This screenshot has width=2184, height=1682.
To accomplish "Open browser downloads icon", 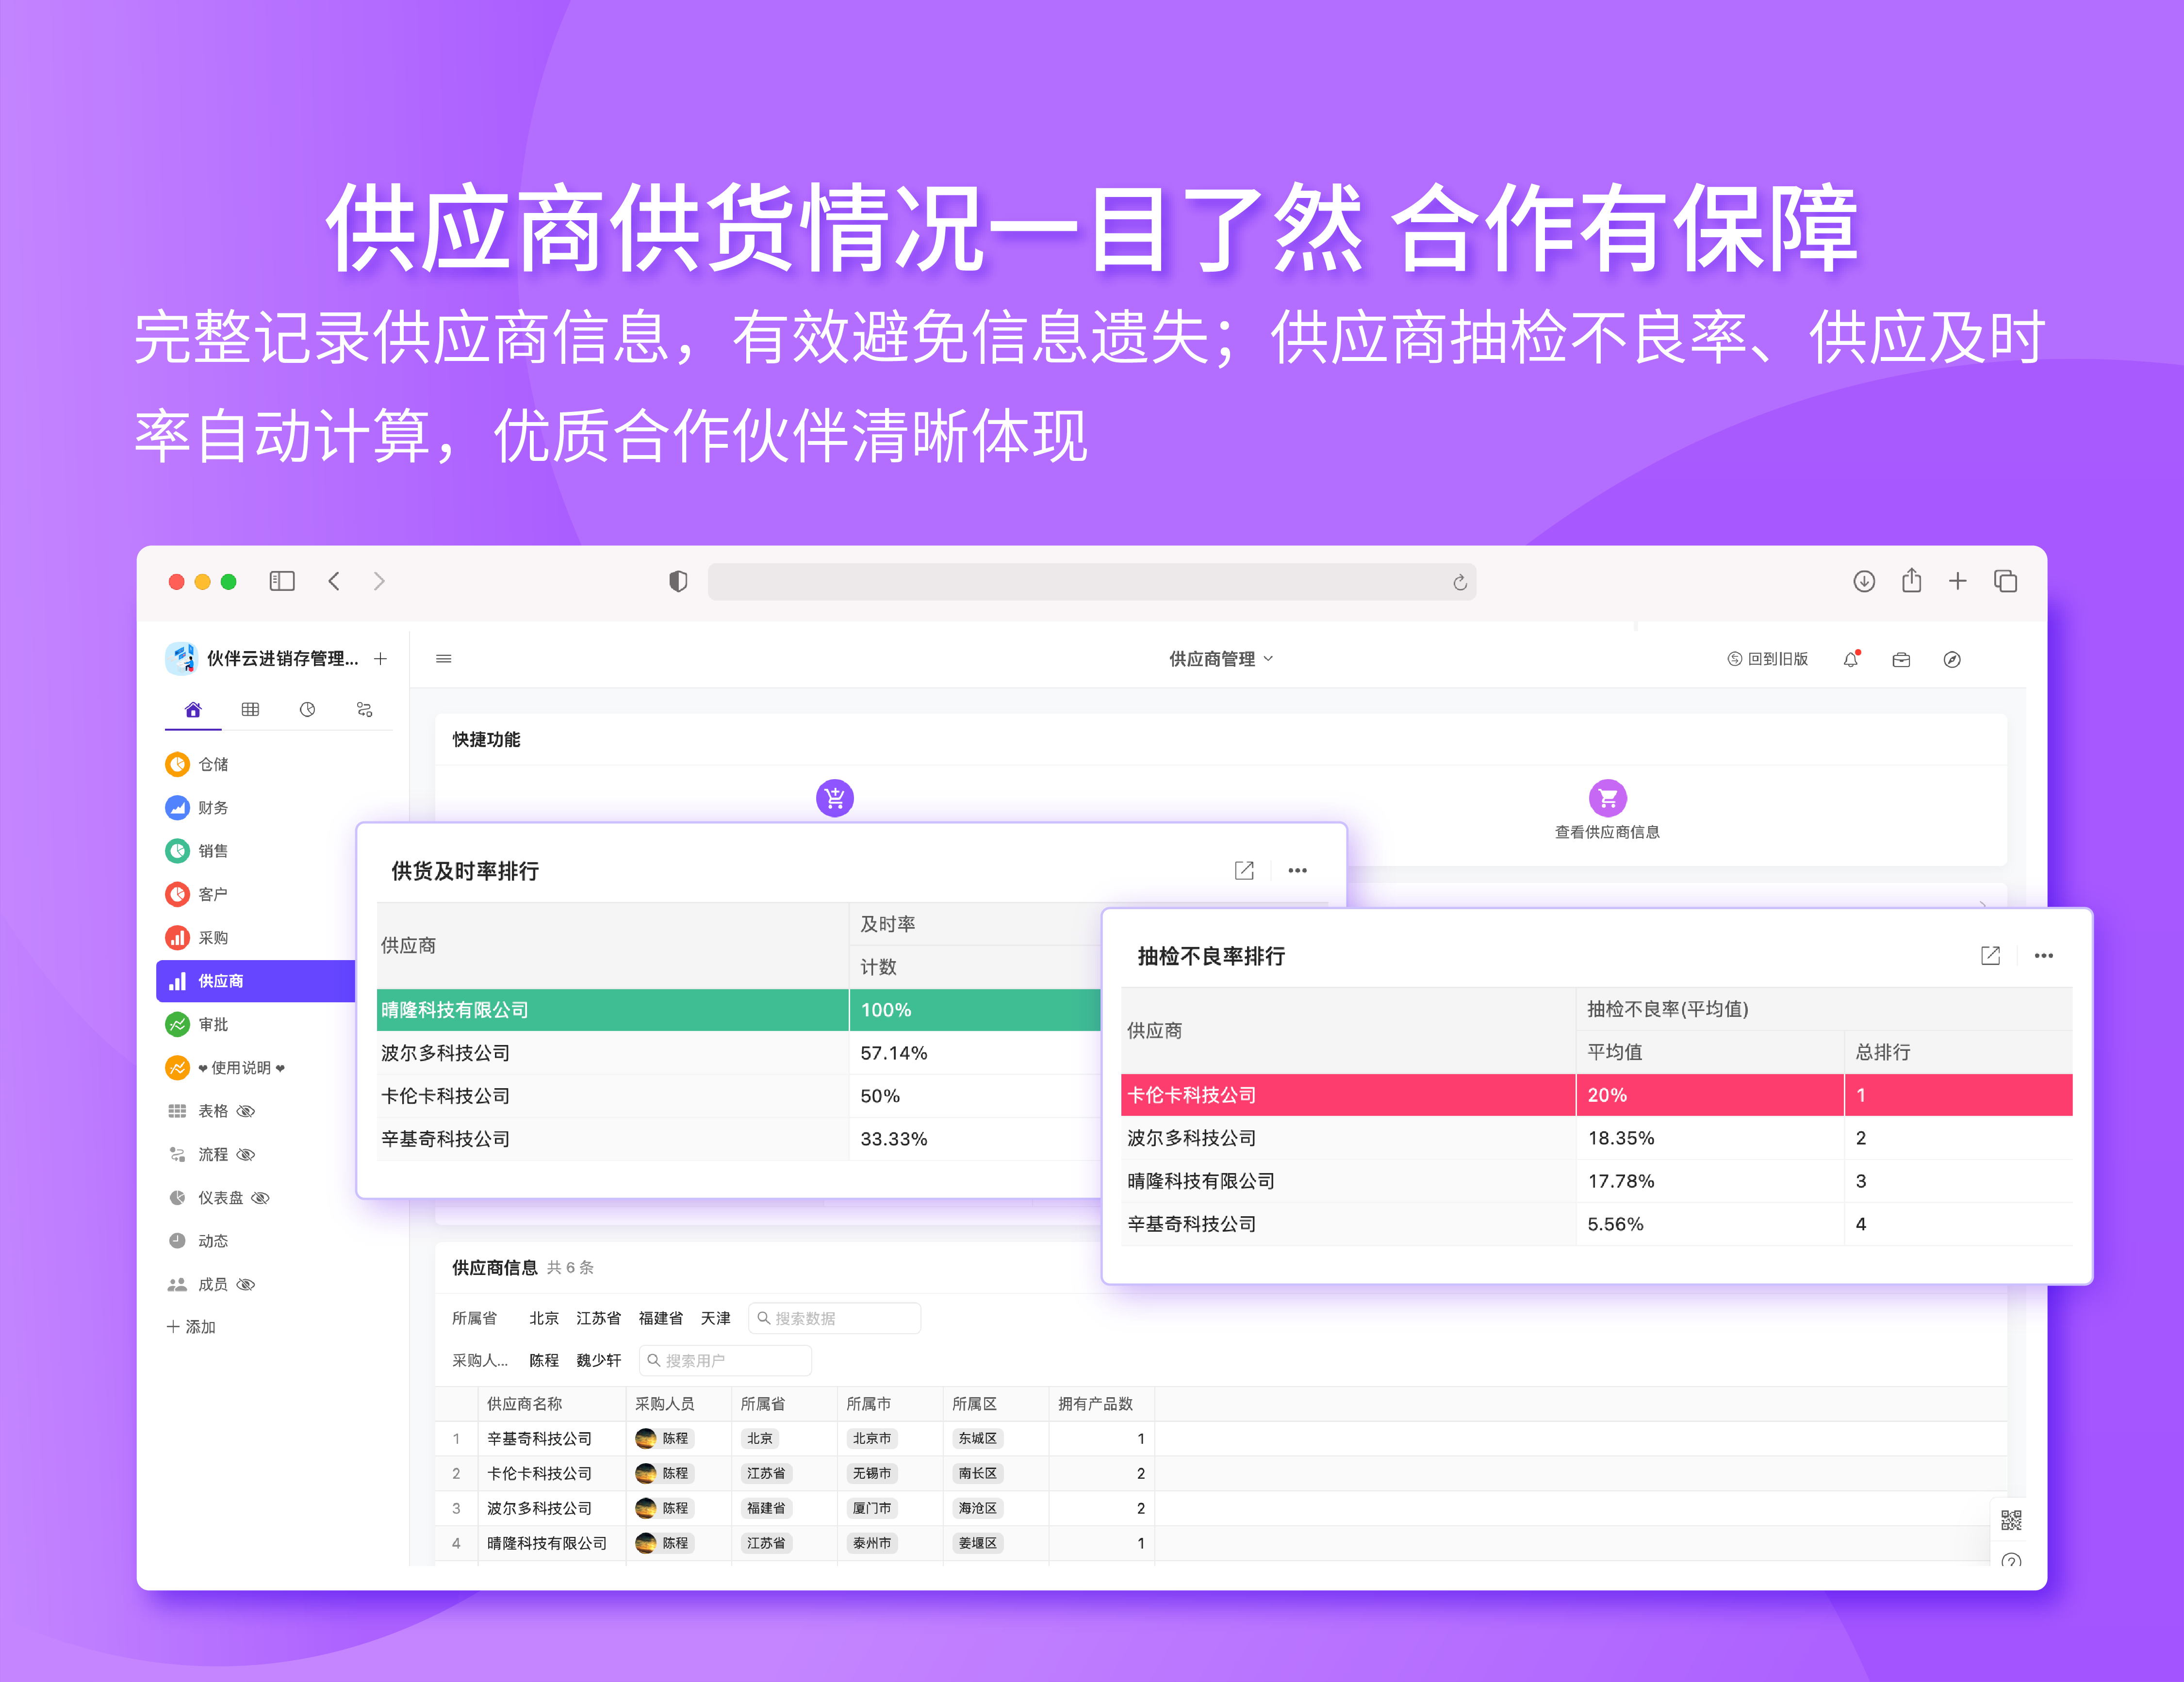I will click(1864, 581).
